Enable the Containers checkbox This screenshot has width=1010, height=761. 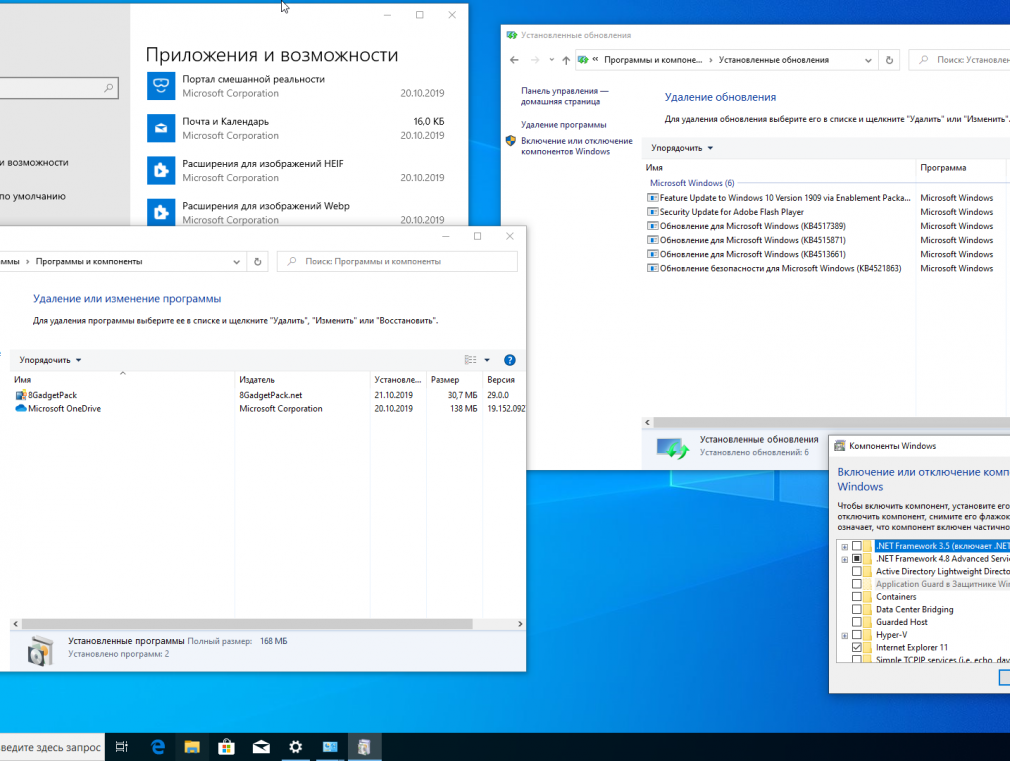[x=857, y=597]
